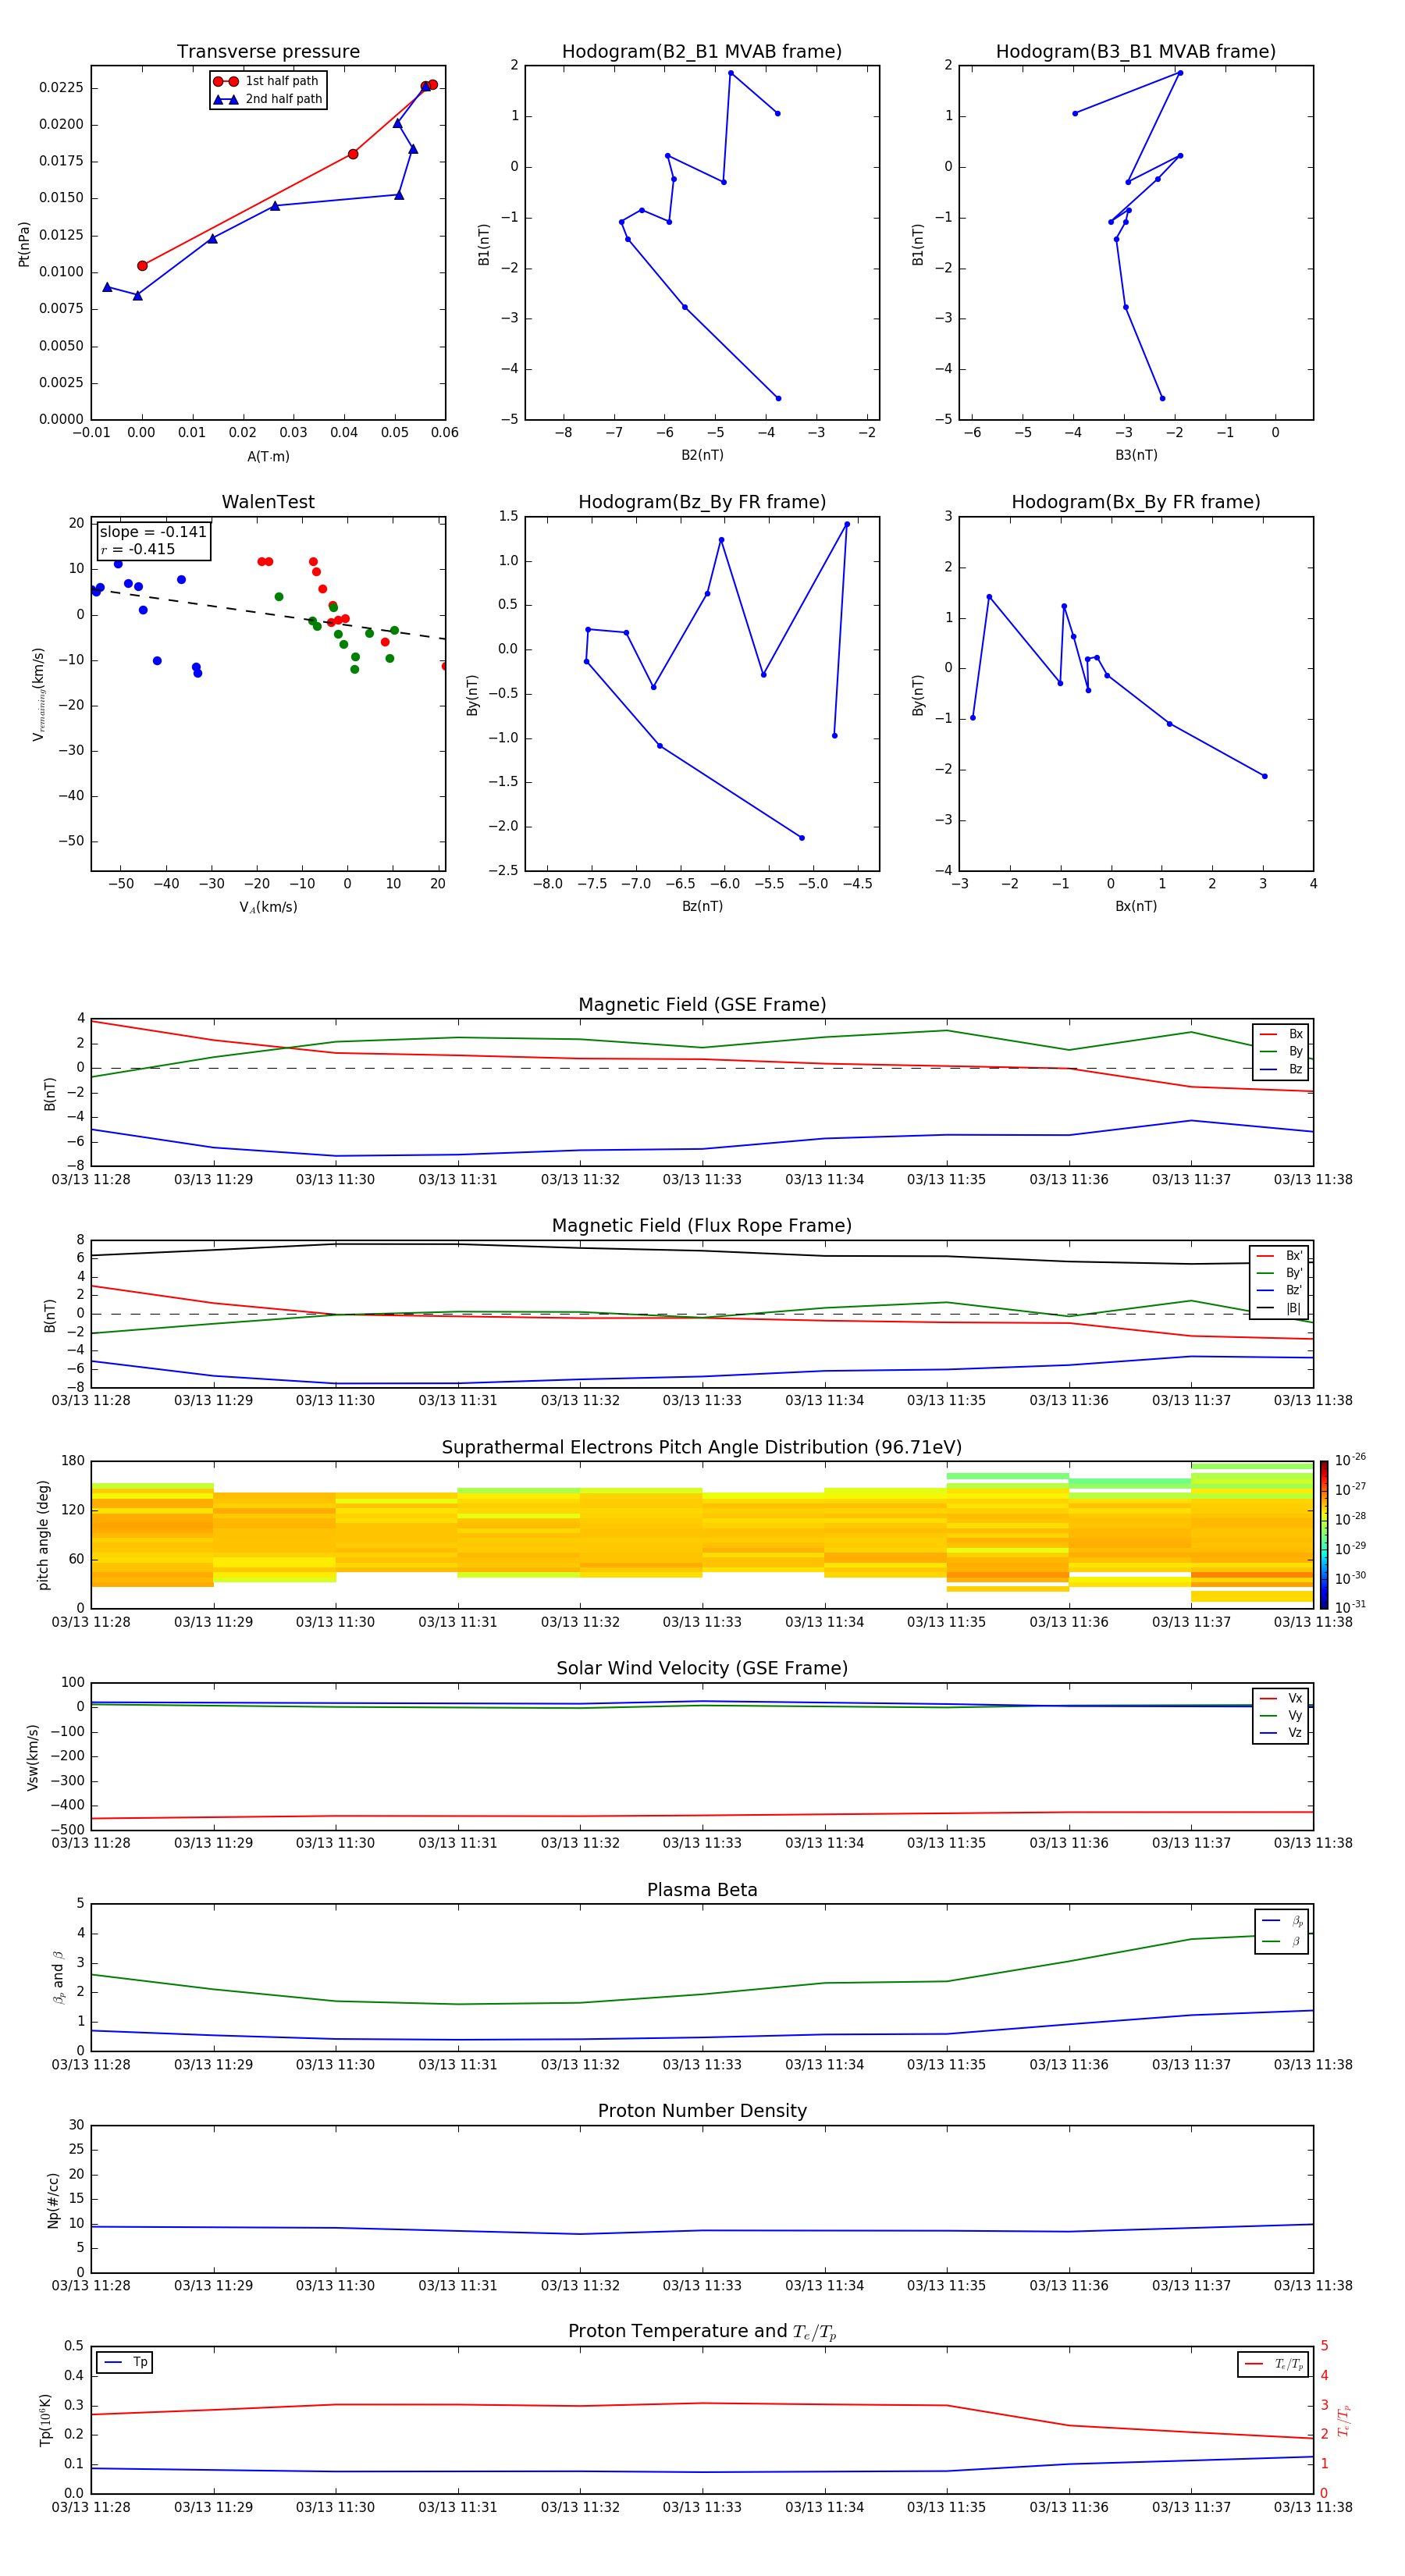
Task: Select the Bz' legend entry in Flux Rope panel
Action: 1279,1290
